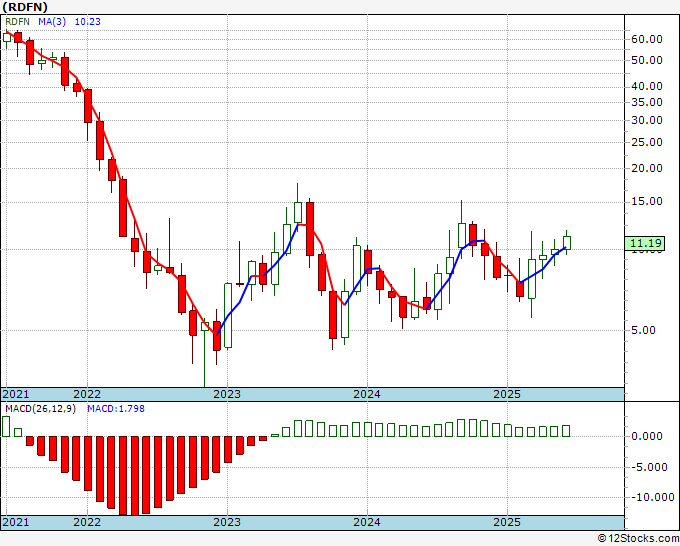Click the 60.00 price axis label
Screen dimensions: 680x546
point(647,39)
